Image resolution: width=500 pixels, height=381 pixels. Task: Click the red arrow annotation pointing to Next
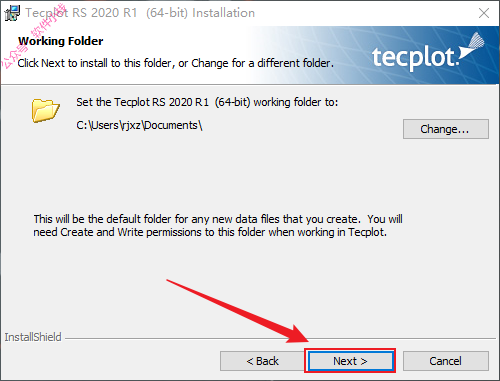pos(237,312)
